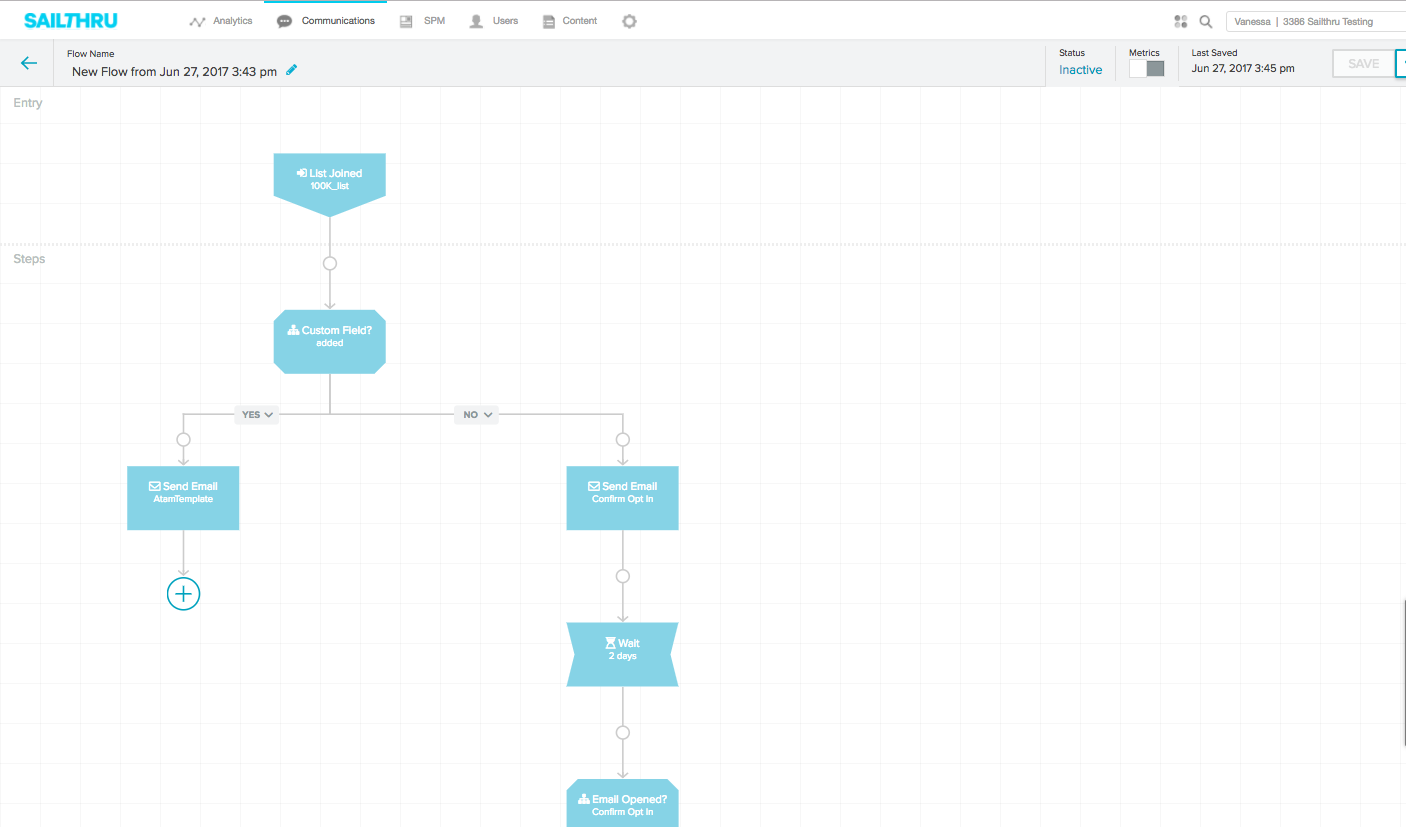Click connector circle above the Wait node
The image size is (1406, 827).
(x=623, y=576)
